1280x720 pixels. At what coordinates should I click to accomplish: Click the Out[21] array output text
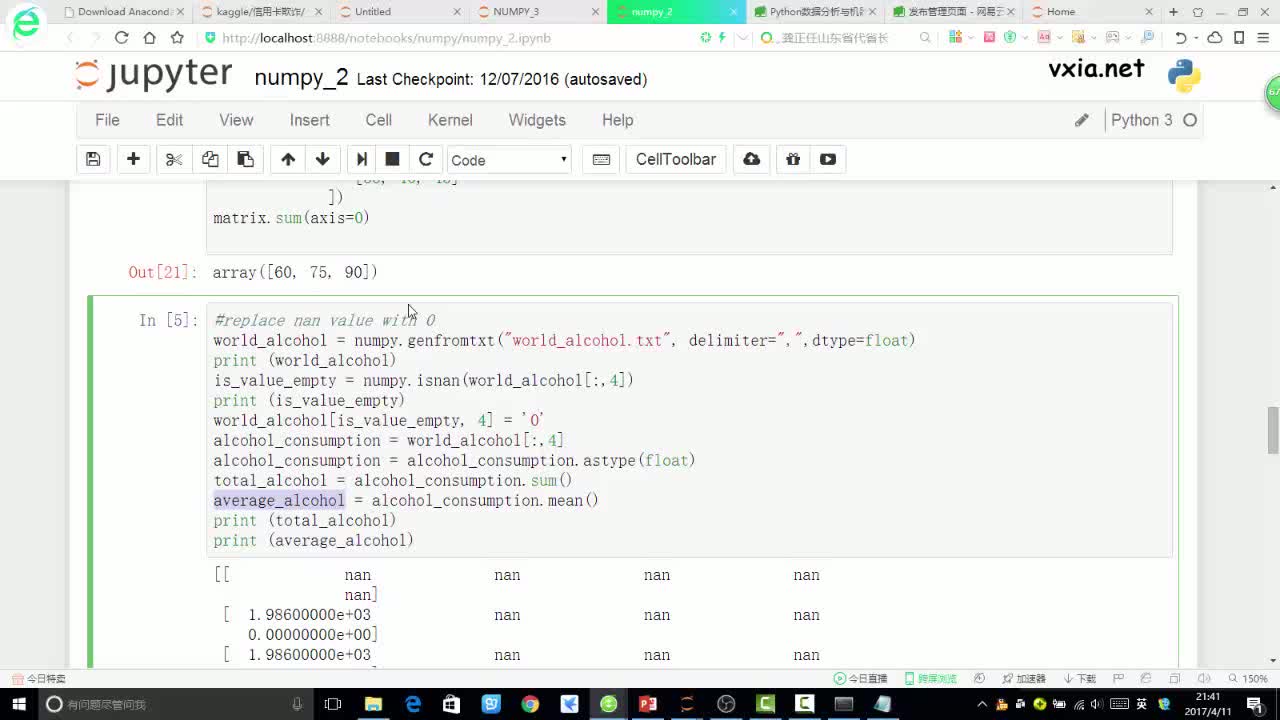click(x=295, y=272)
